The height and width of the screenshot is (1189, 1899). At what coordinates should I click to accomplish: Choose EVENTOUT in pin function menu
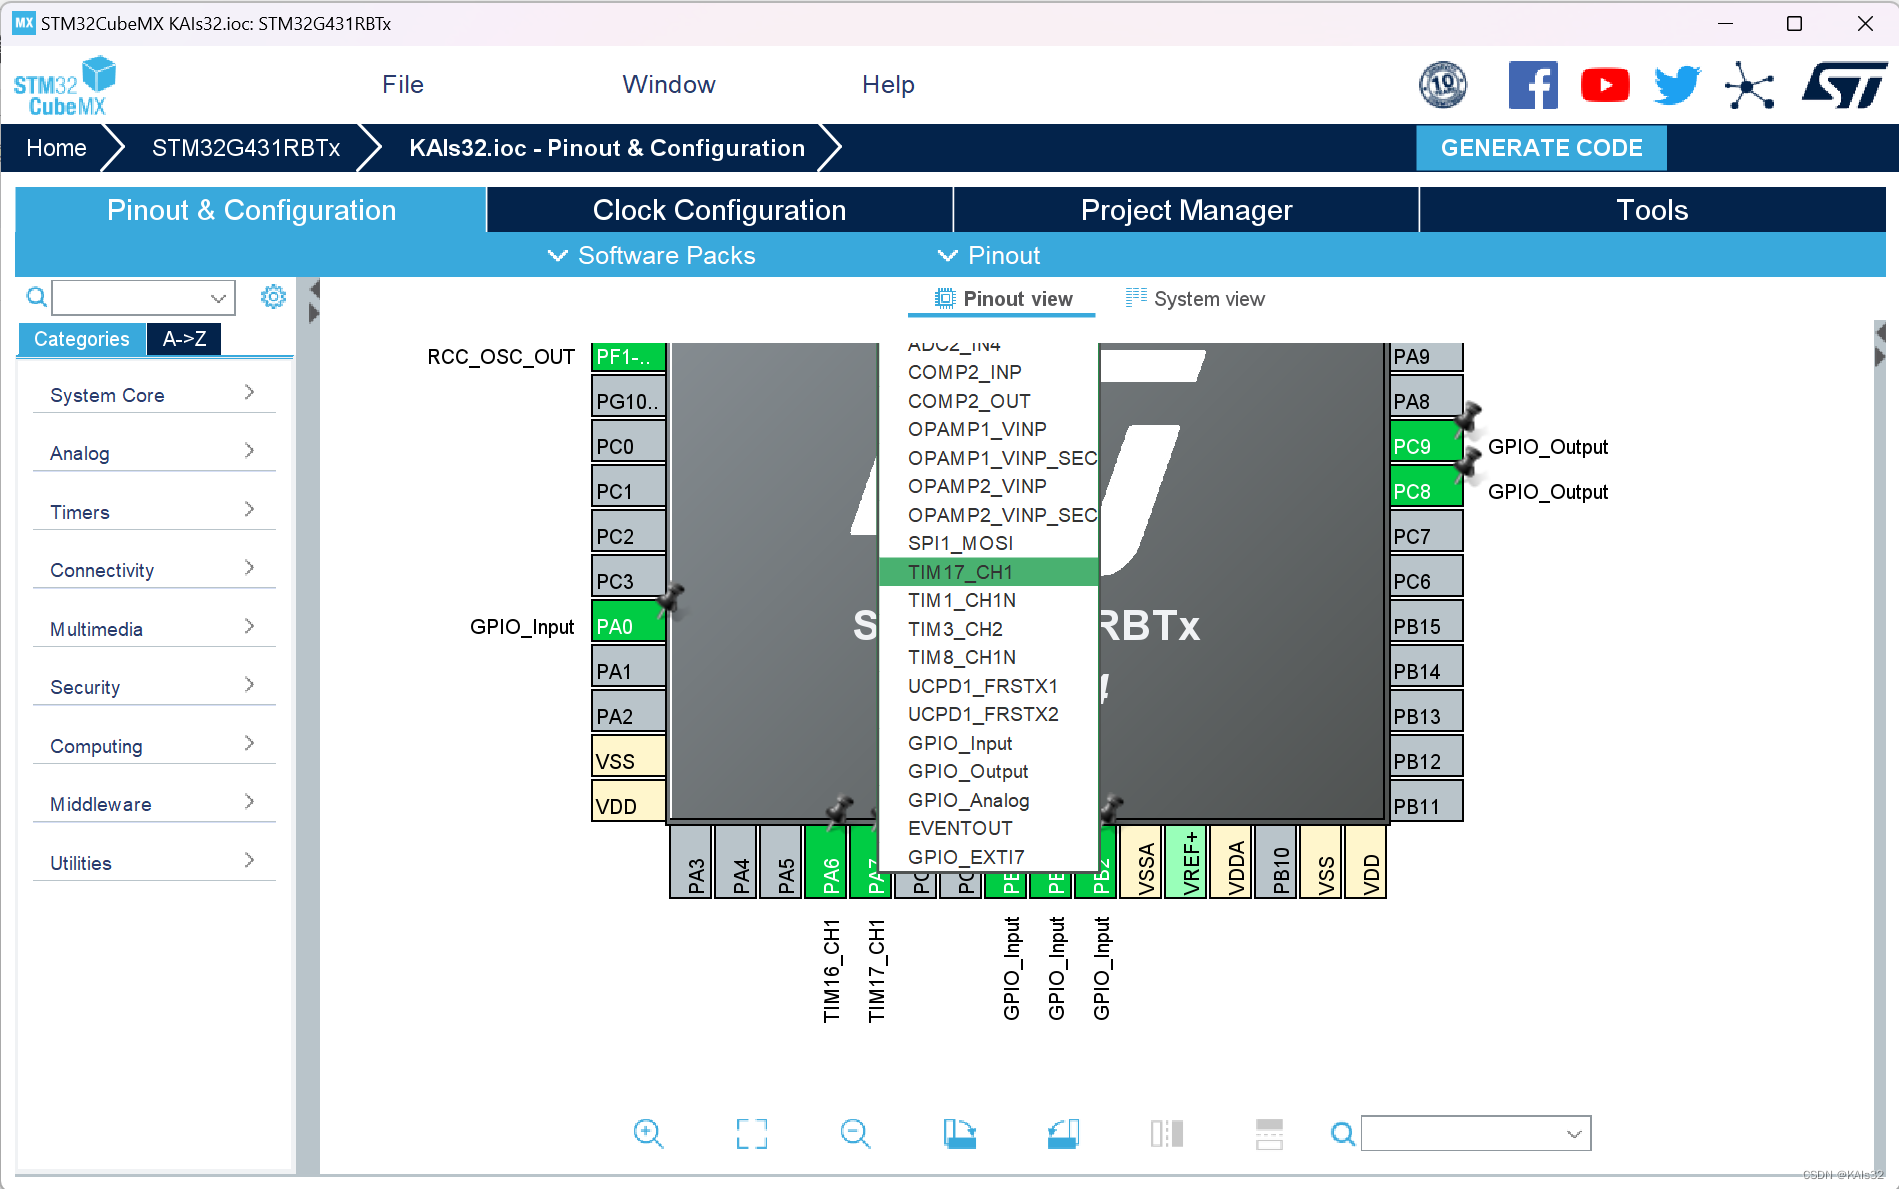tap(988, 828)
